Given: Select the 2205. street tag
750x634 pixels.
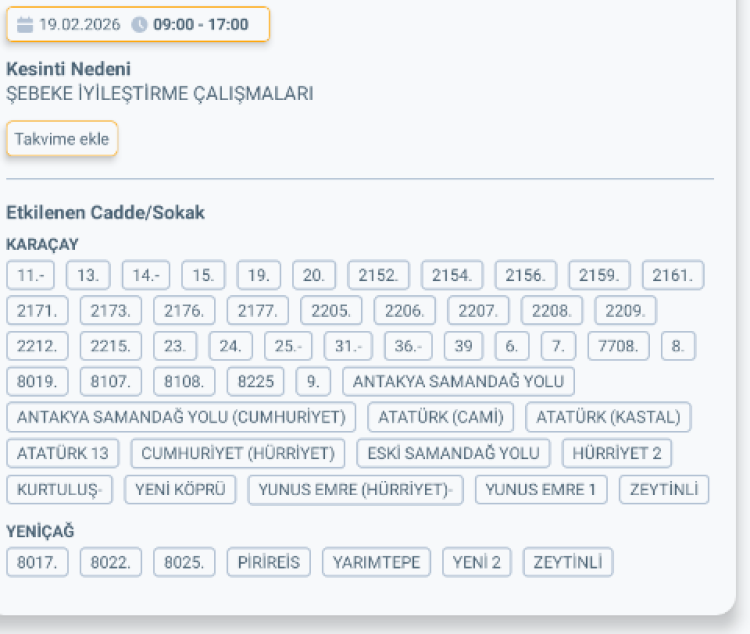Looking at the screenshot, I should [x=331, y=311].
